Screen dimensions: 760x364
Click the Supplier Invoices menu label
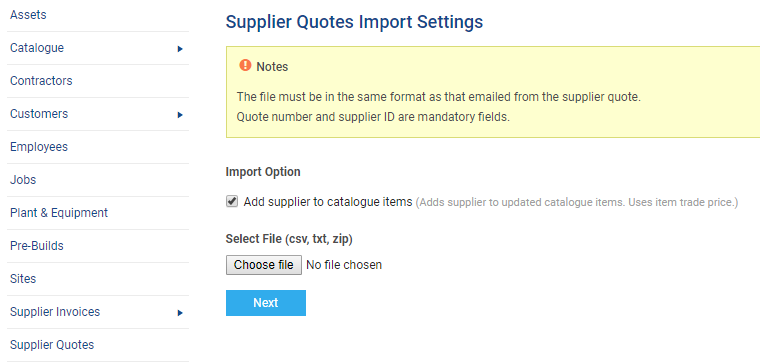click(55, 312)
